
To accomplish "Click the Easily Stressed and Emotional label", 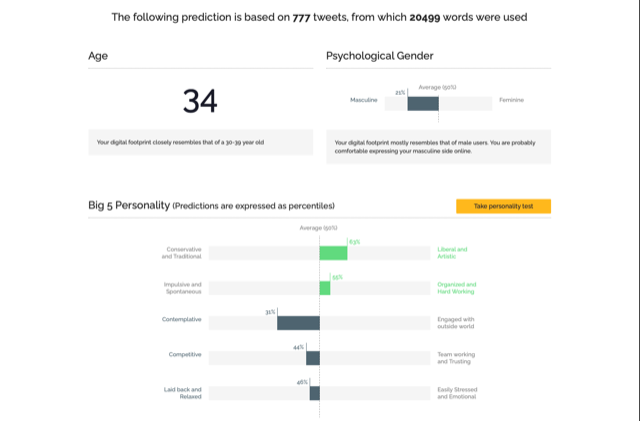I will 458,392.
